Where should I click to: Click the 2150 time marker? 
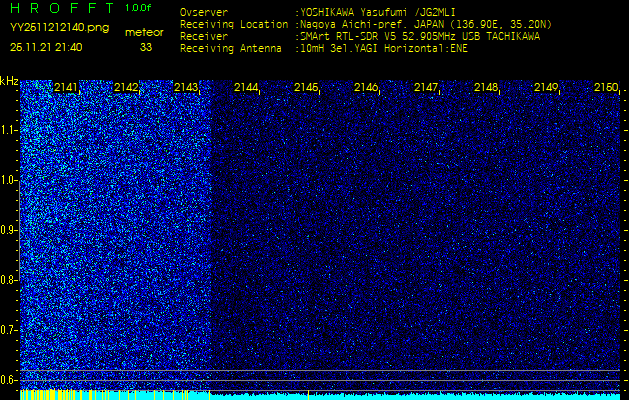(x=606, y=87)
